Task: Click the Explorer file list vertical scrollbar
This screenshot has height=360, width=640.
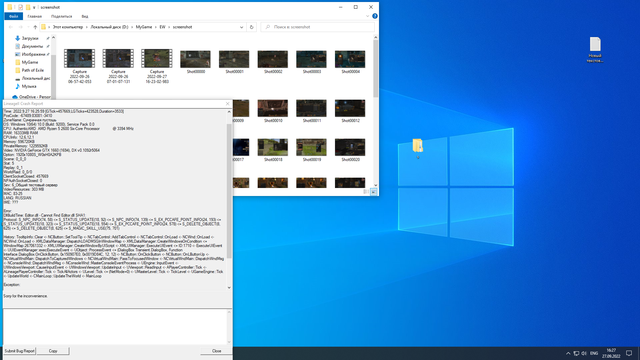Action: [376, 69]
